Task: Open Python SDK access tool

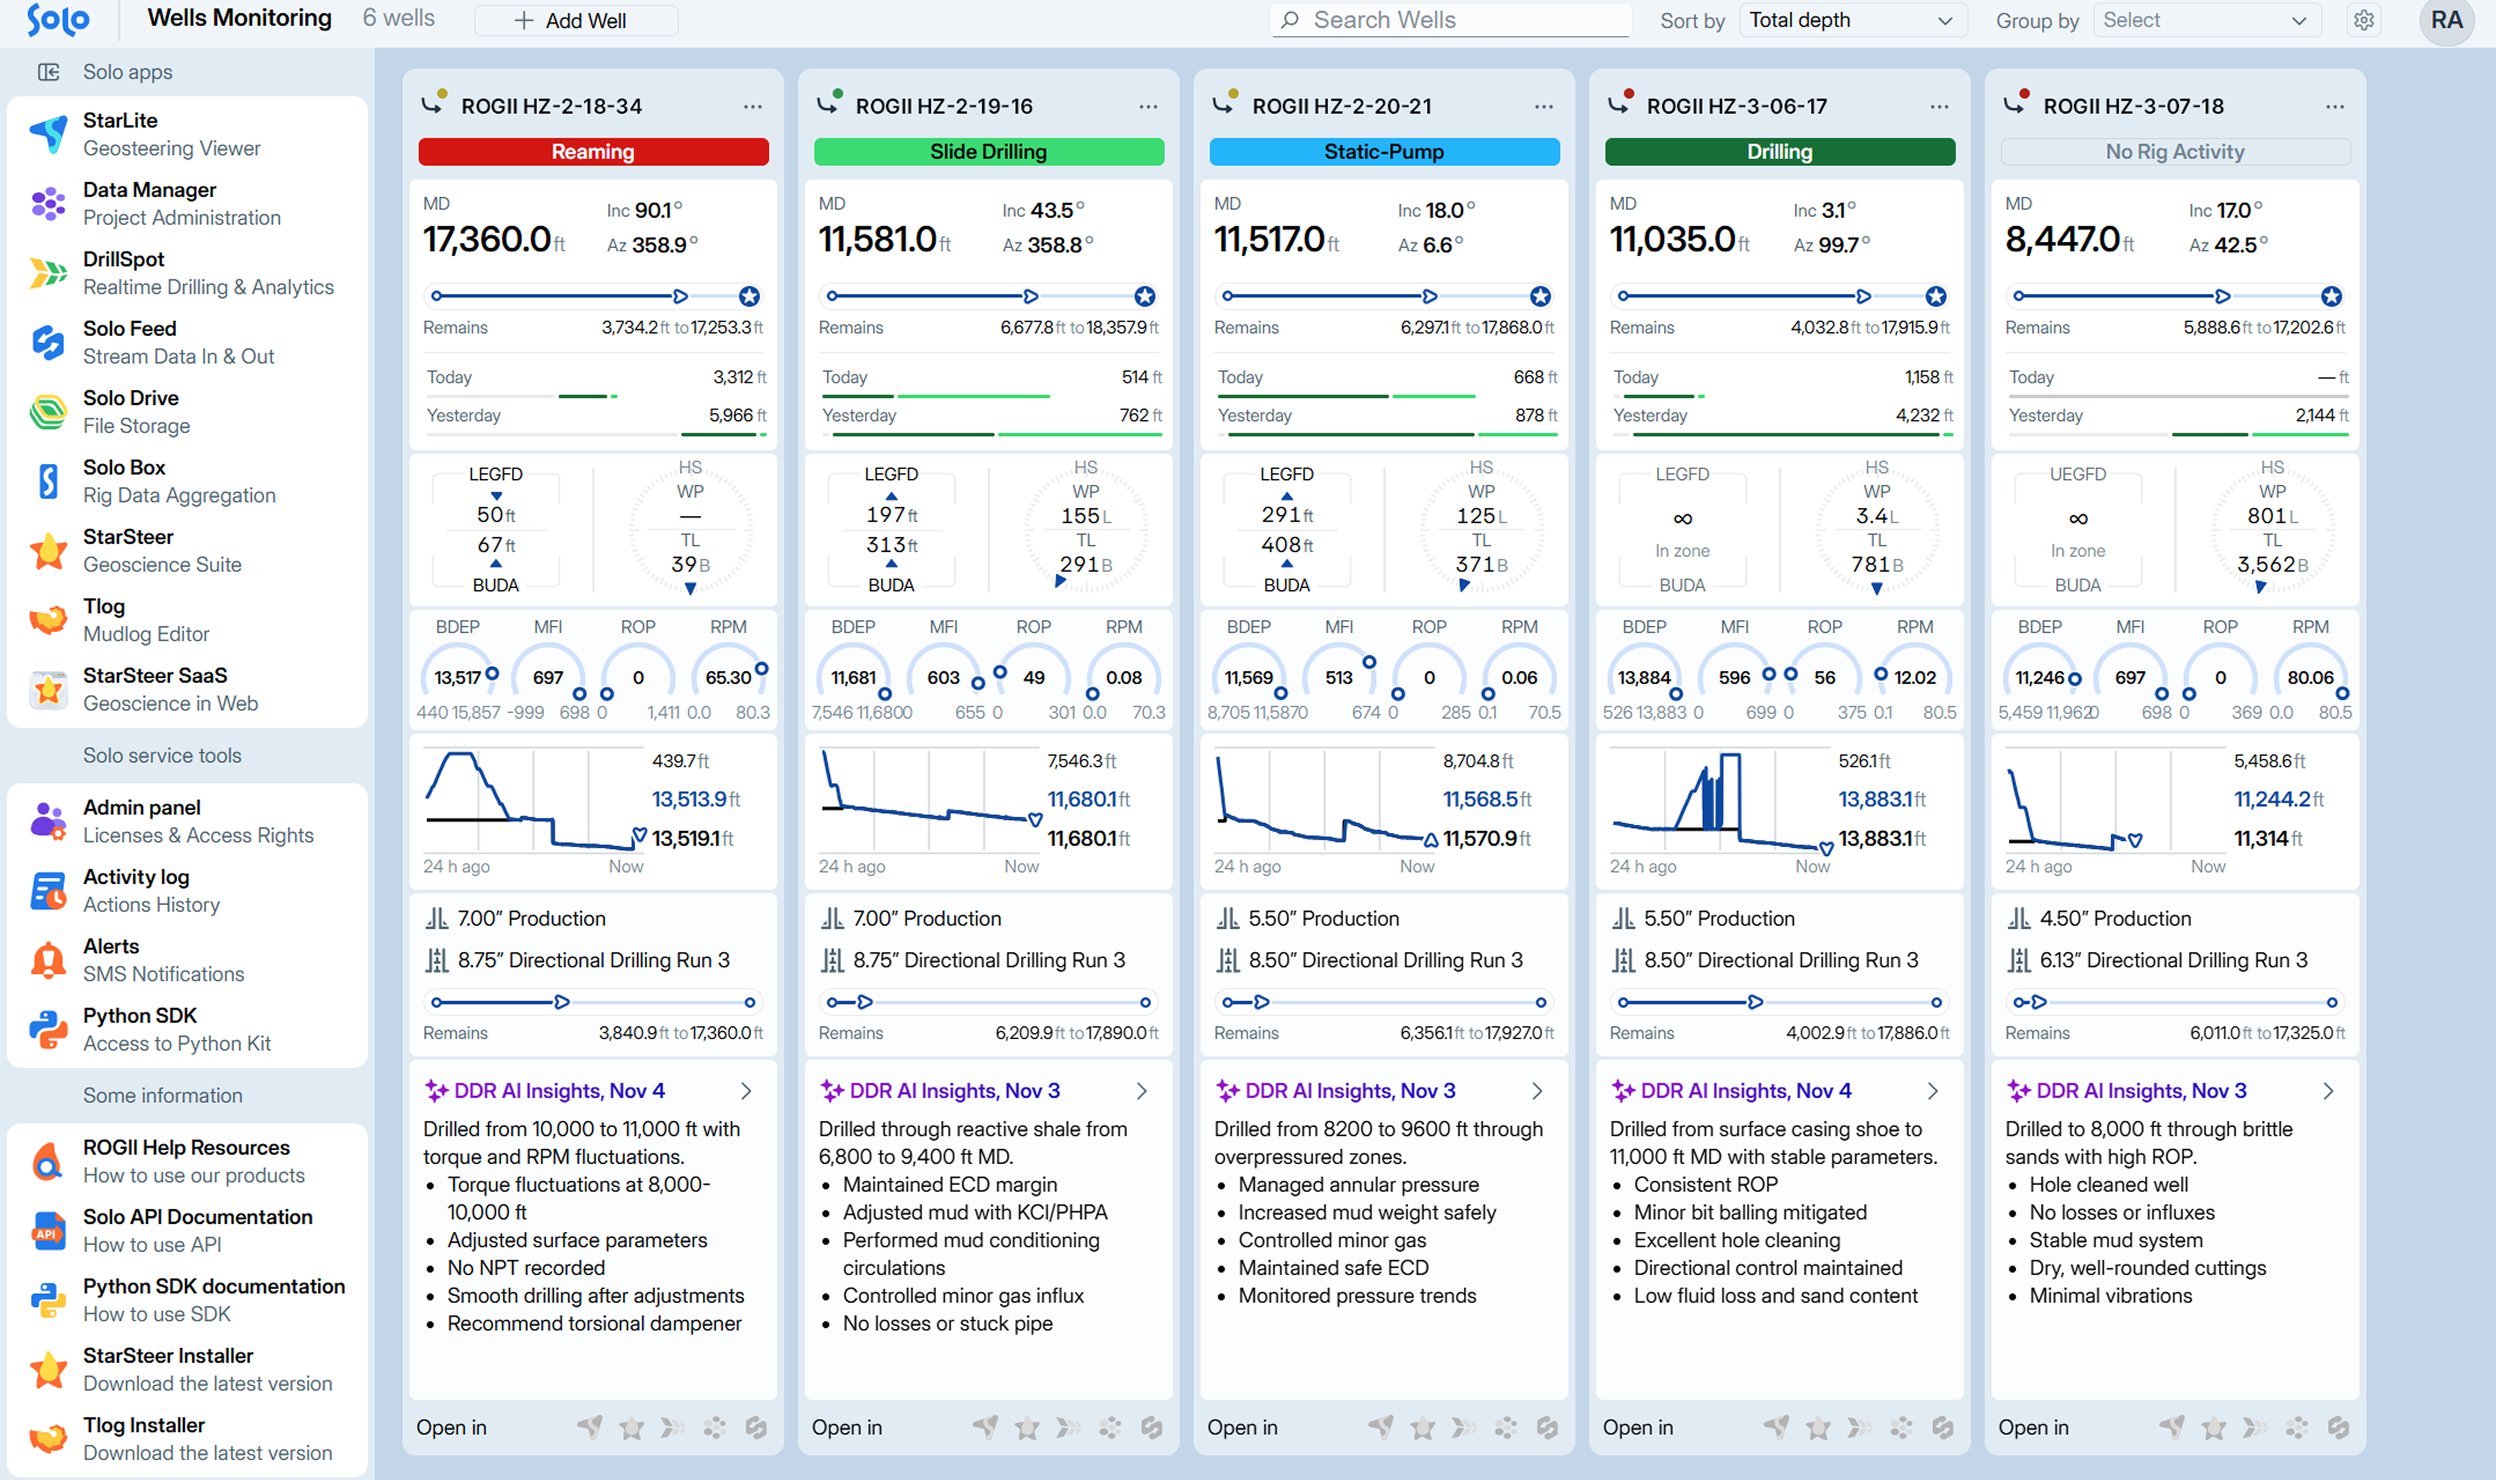Action: pyautogui.click(x=175, y=1029)
